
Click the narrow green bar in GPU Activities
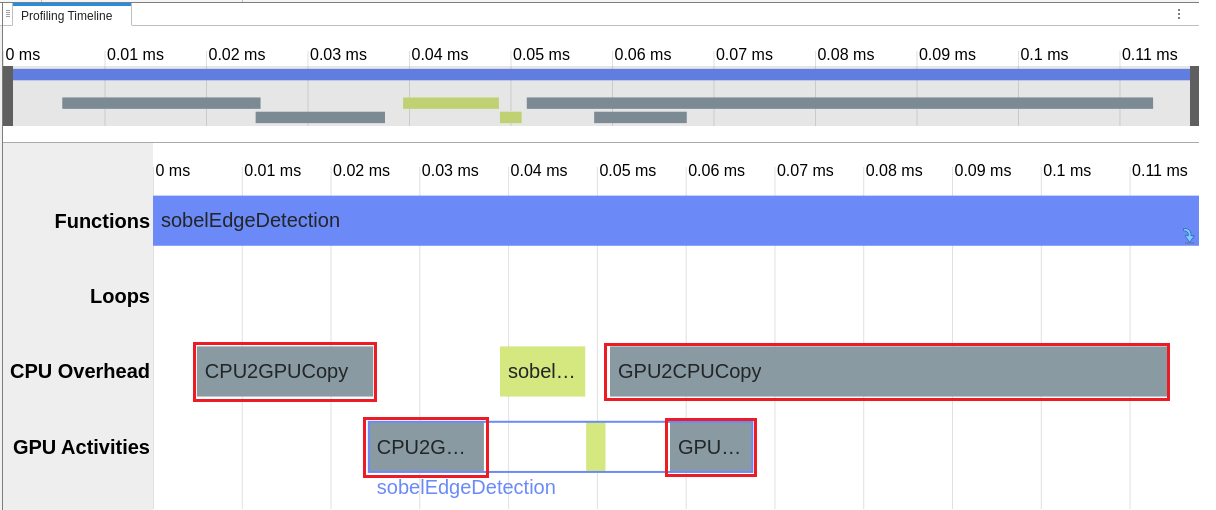(596, 447)
